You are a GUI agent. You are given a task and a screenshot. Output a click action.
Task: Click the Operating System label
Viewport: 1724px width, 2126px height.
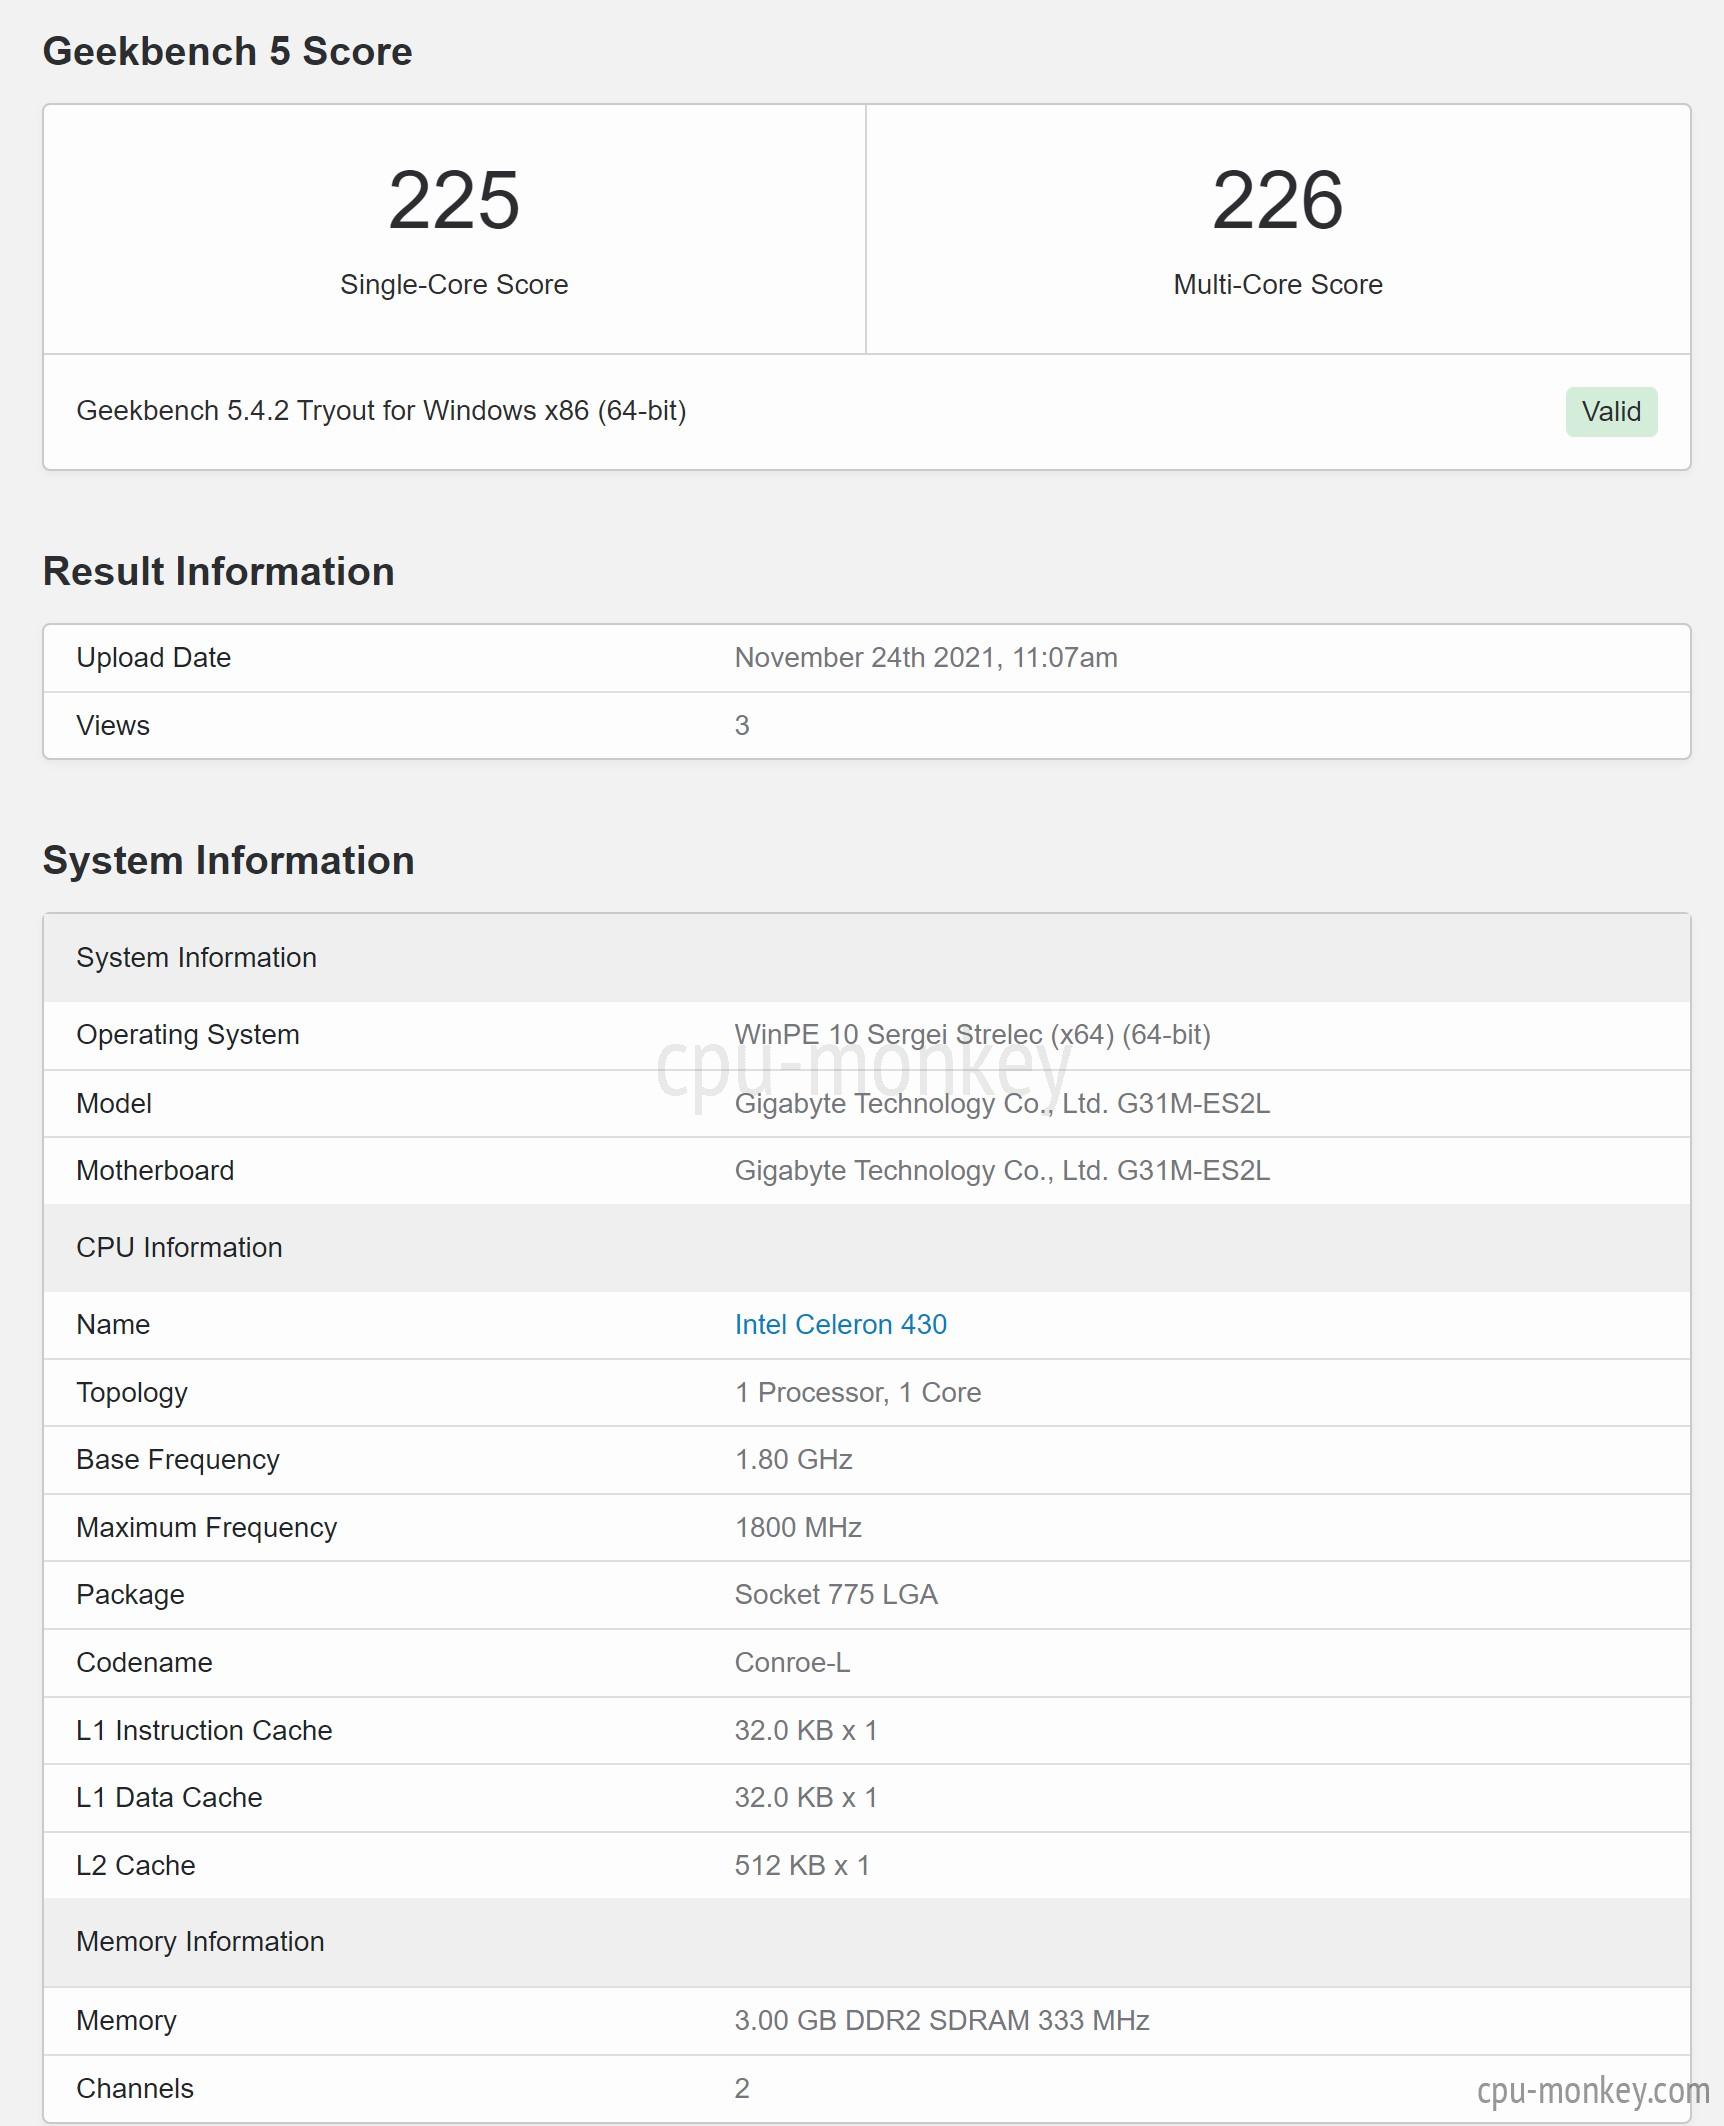[x=188, y=1035]
